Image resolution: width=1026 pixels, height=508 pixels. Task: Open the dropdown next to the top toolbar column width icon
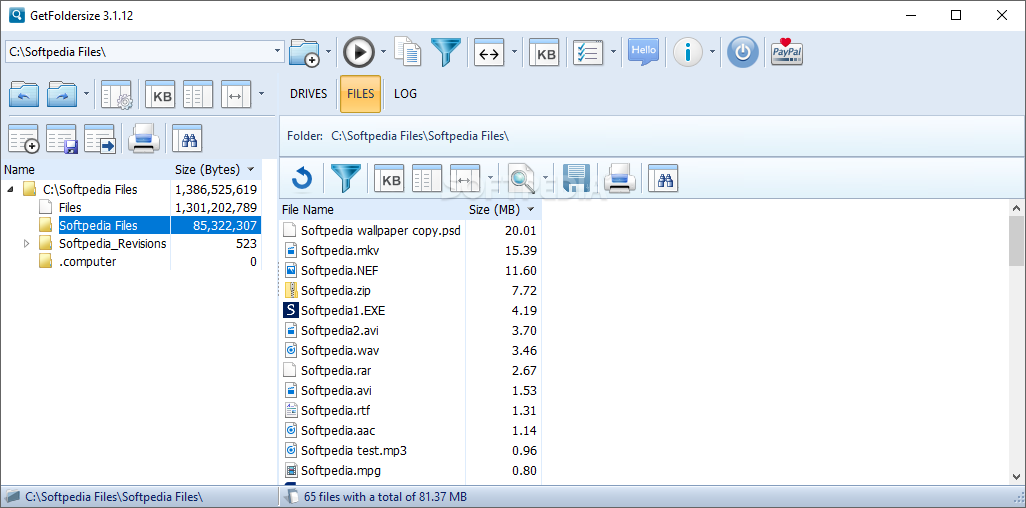515,52
